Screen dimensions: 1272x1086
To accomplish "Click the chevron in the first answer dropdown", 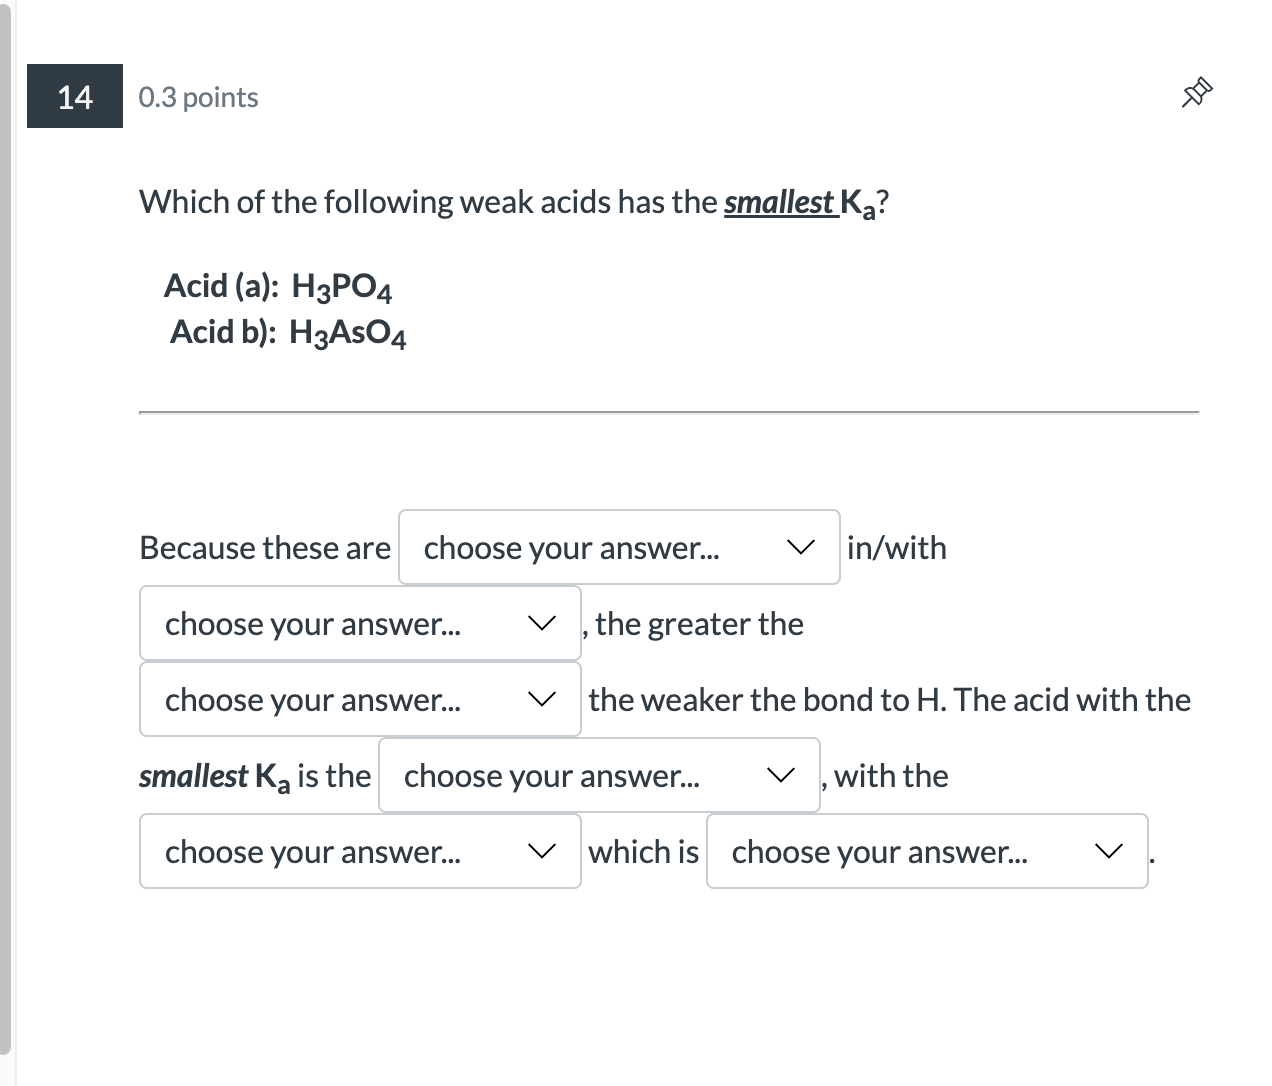I will [799, 547].
